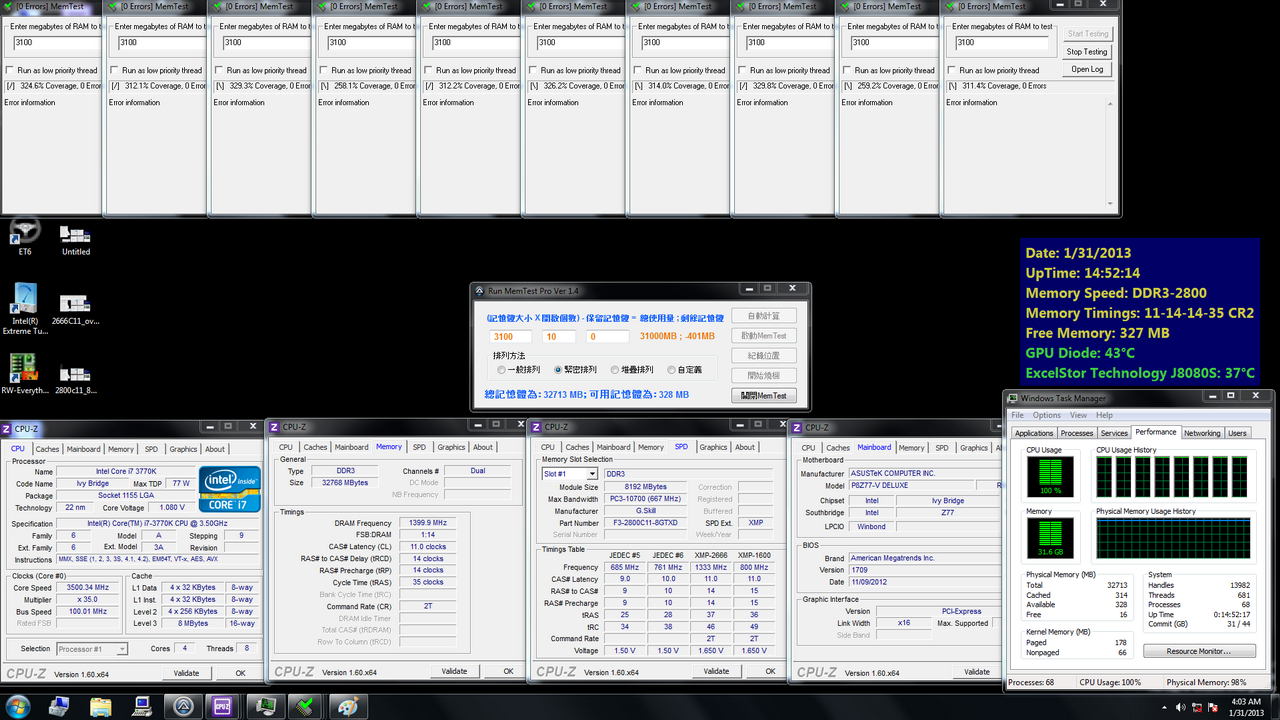Toggle low priority thread in the 329.8% Coverage MemTest
Viewport: 1280px width, 720px height.
tap(742, 70)
